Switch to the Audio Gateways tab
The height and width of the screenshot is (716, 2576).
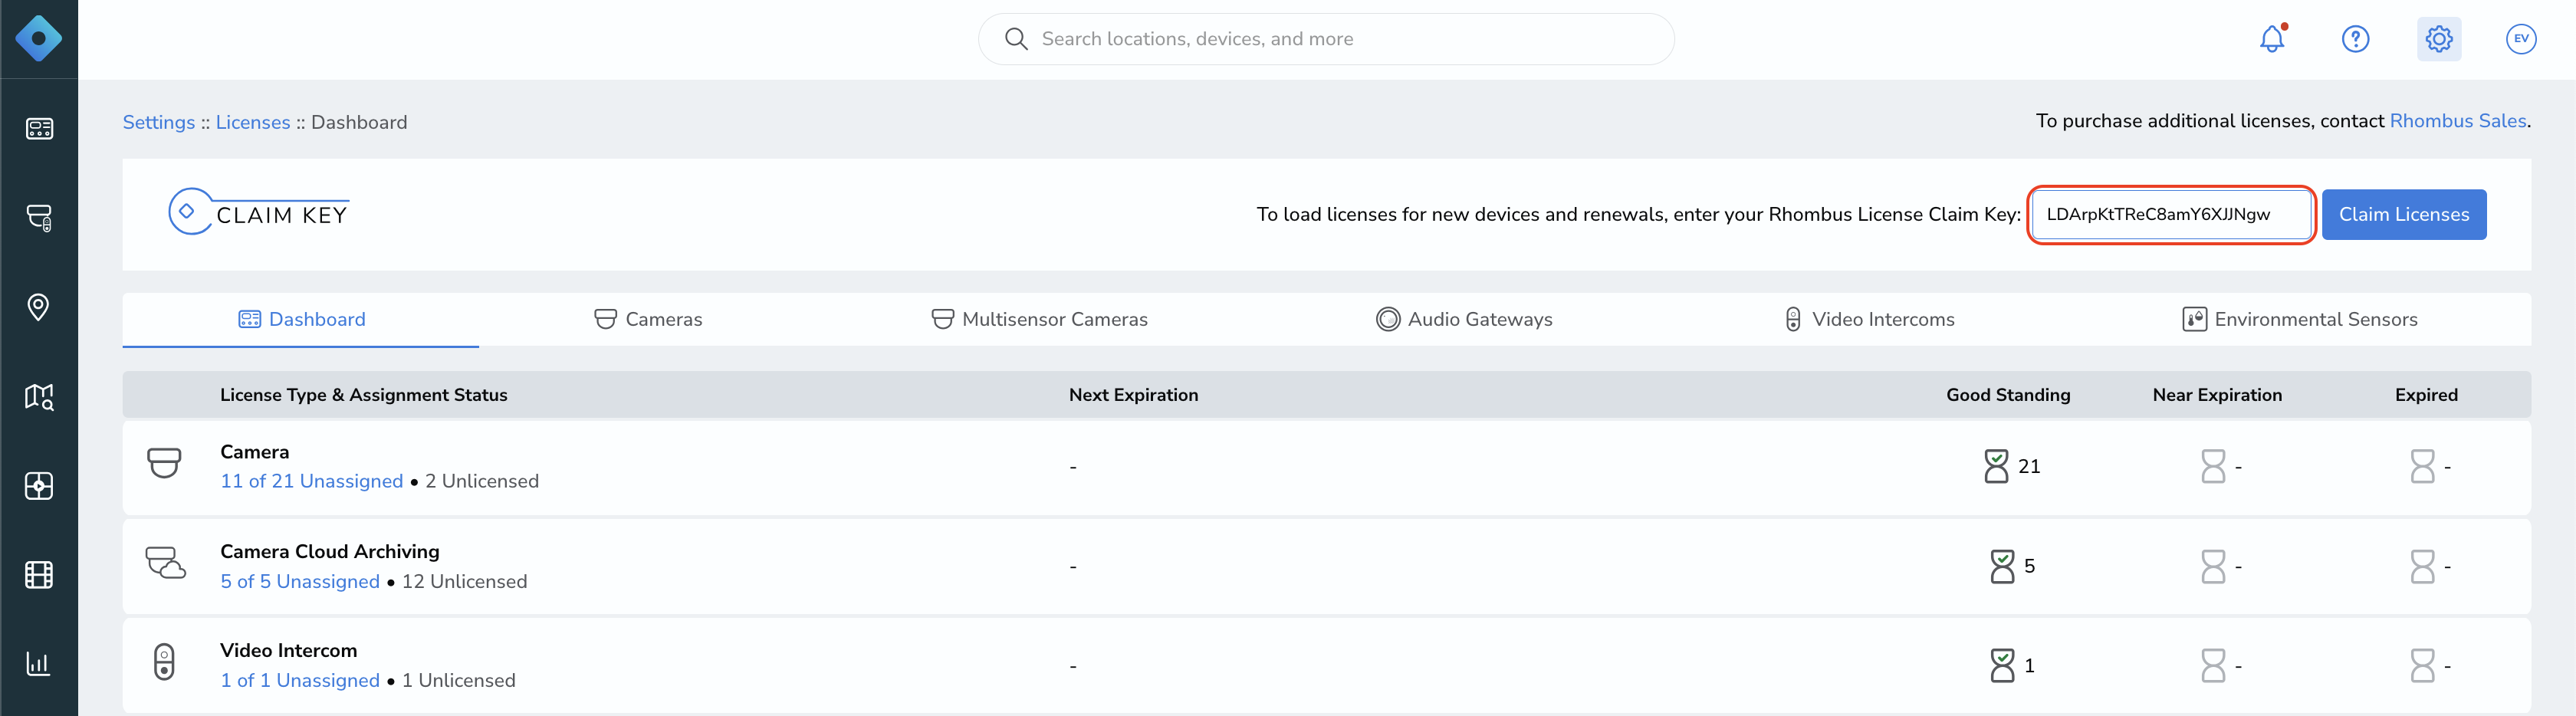click(x=1464, y=319)
